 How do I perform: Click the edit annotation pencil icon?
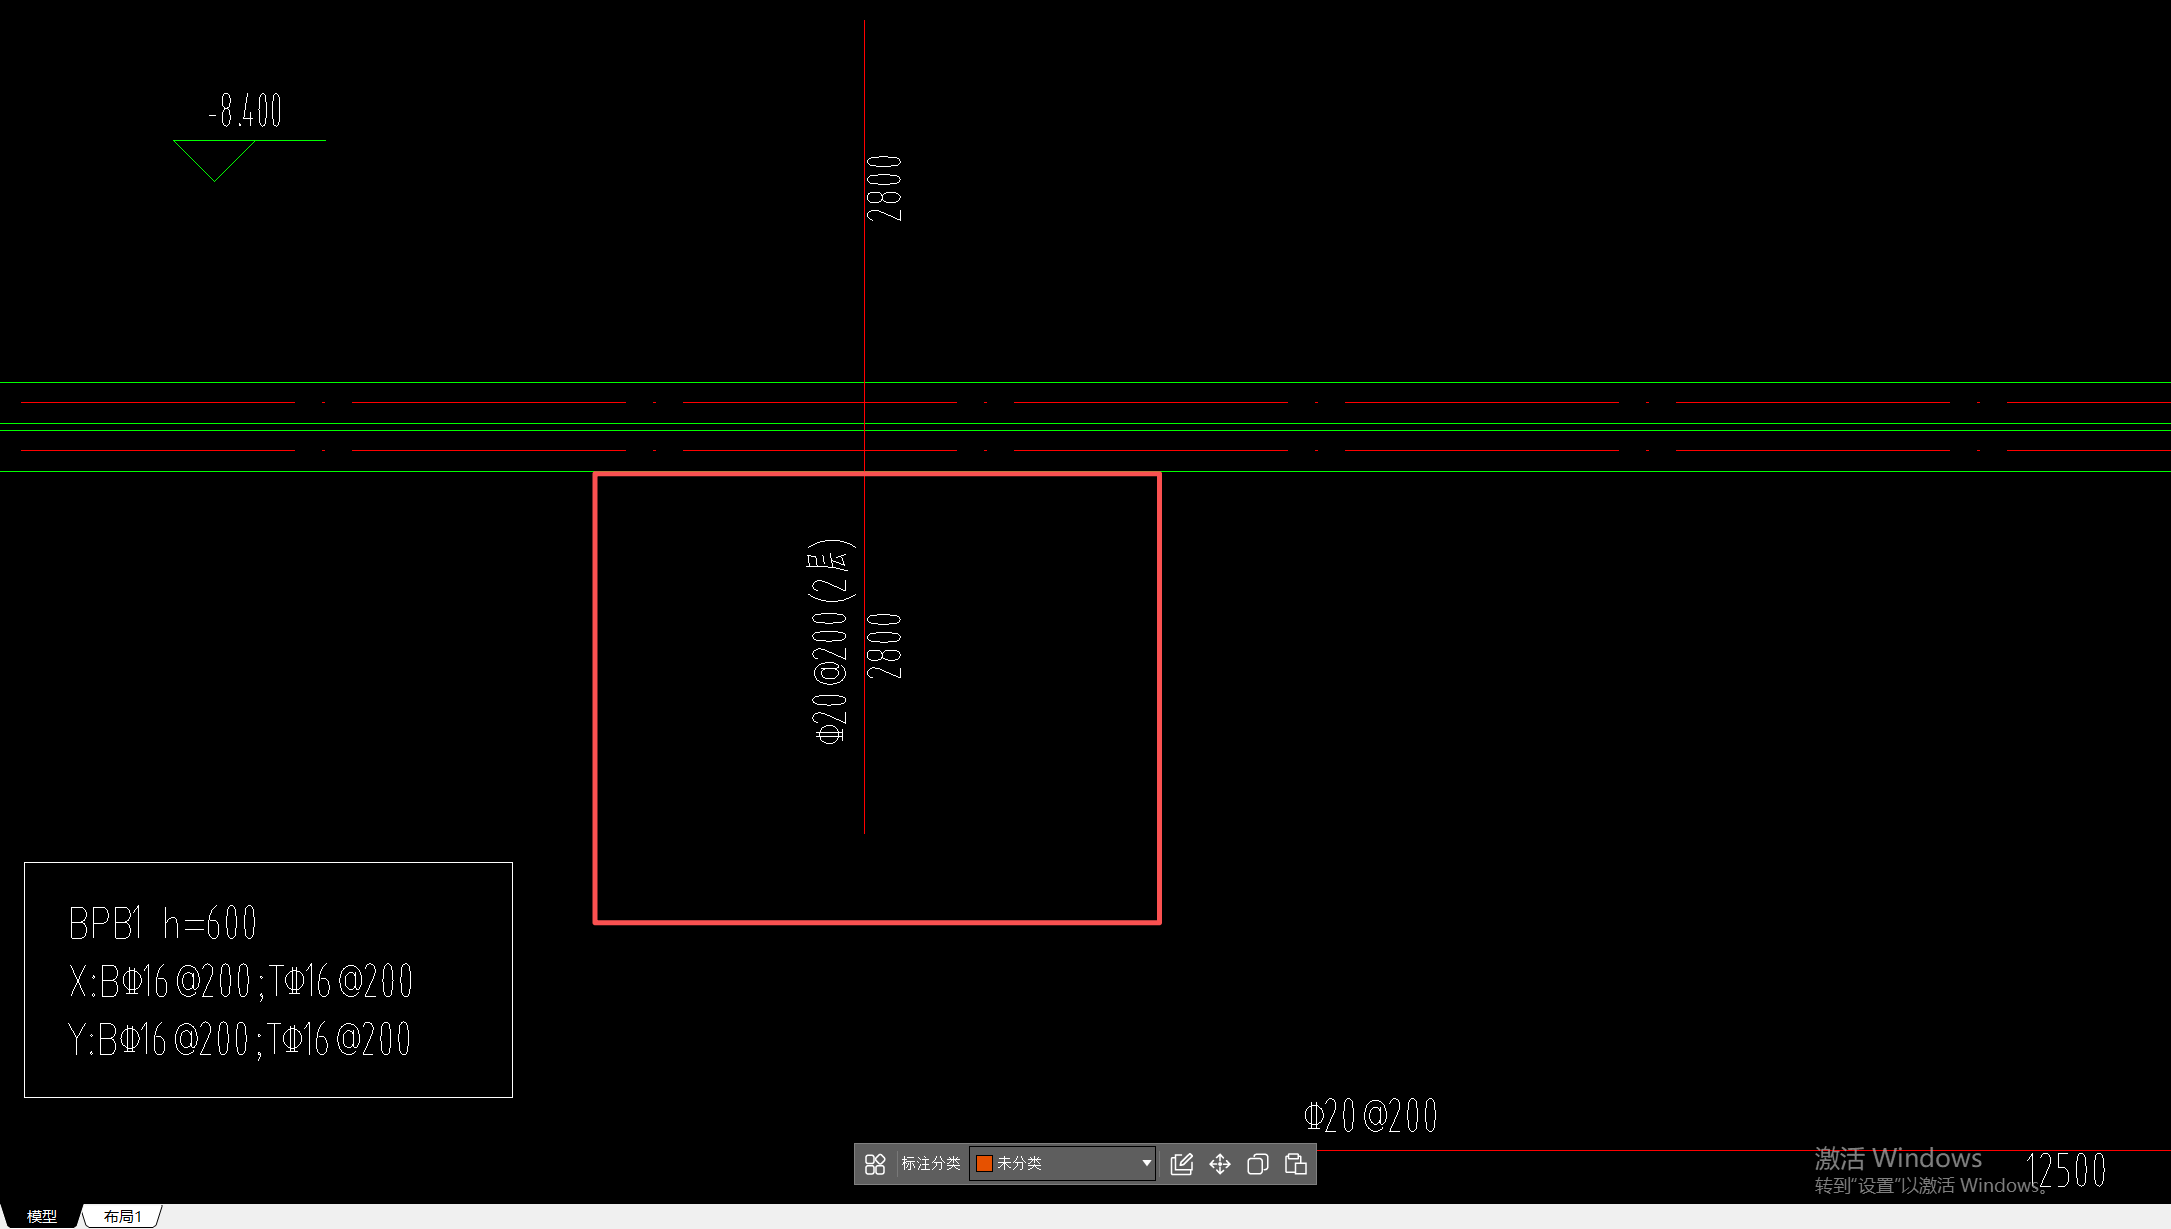pos(1182,1164)
